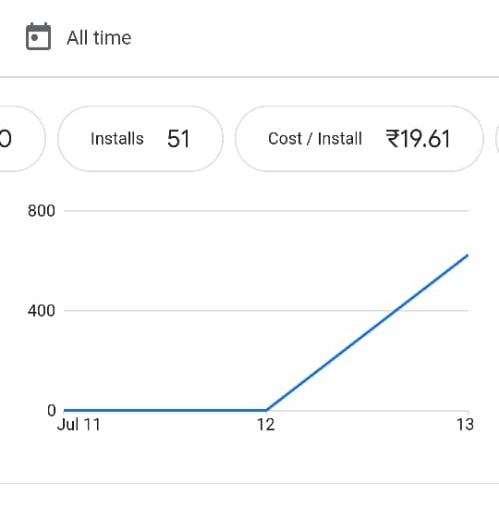Click the 800 y-axis label

coord(41,211)
